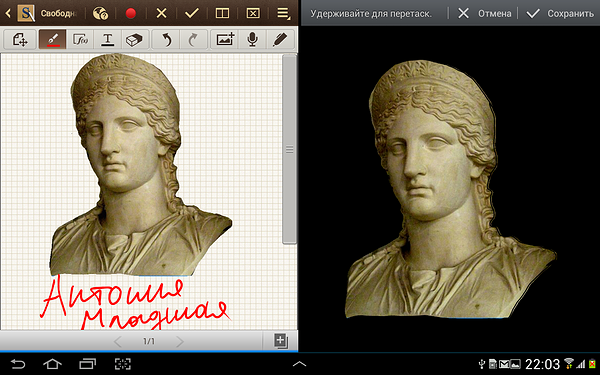Open the Gmail notification icon
The width and height of the screenshot is (600, 375).
(504, 364)
